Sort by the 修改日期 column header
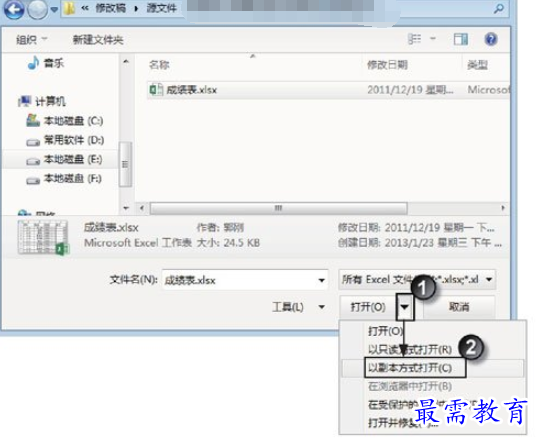The width and height of the screenshot is (536, 443). click(387, 65)
